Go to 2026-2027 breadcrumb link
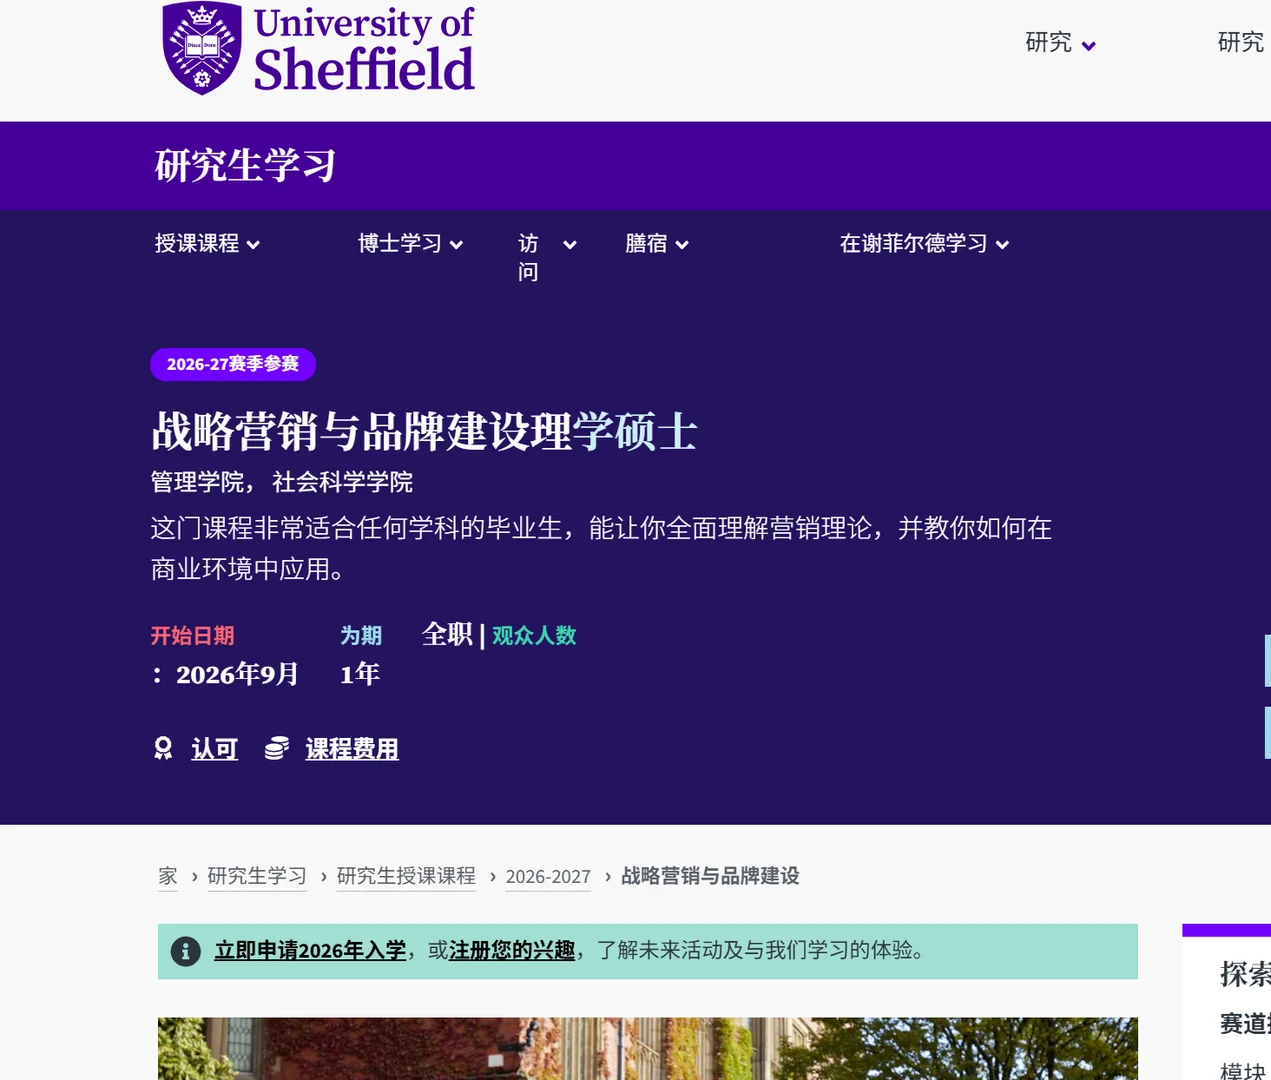1271x1080 pixels. click(x=548, y=877)
